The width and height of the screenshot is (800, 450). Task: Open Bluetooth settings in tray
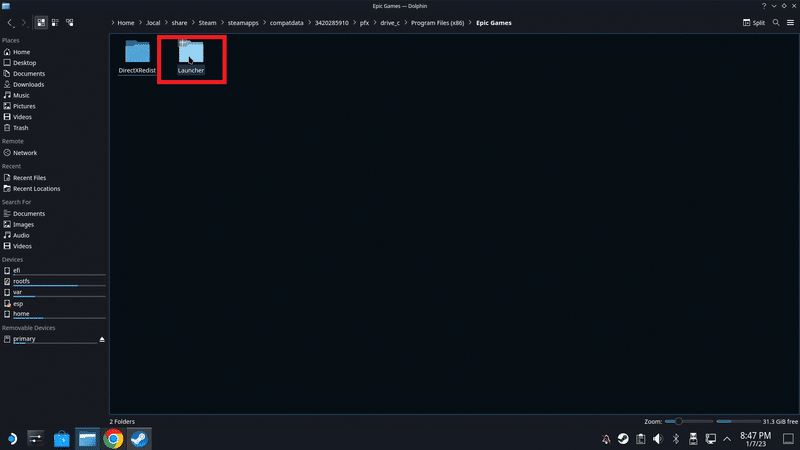(x=676, y=439)
